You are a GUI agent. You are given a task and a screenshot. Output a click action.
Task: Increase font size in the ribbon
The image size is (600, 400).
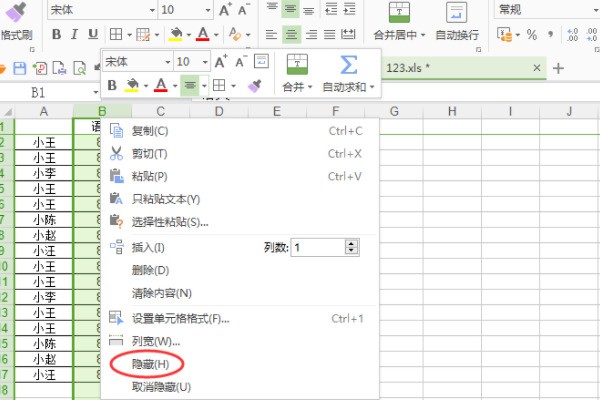(x=225, y=10)
